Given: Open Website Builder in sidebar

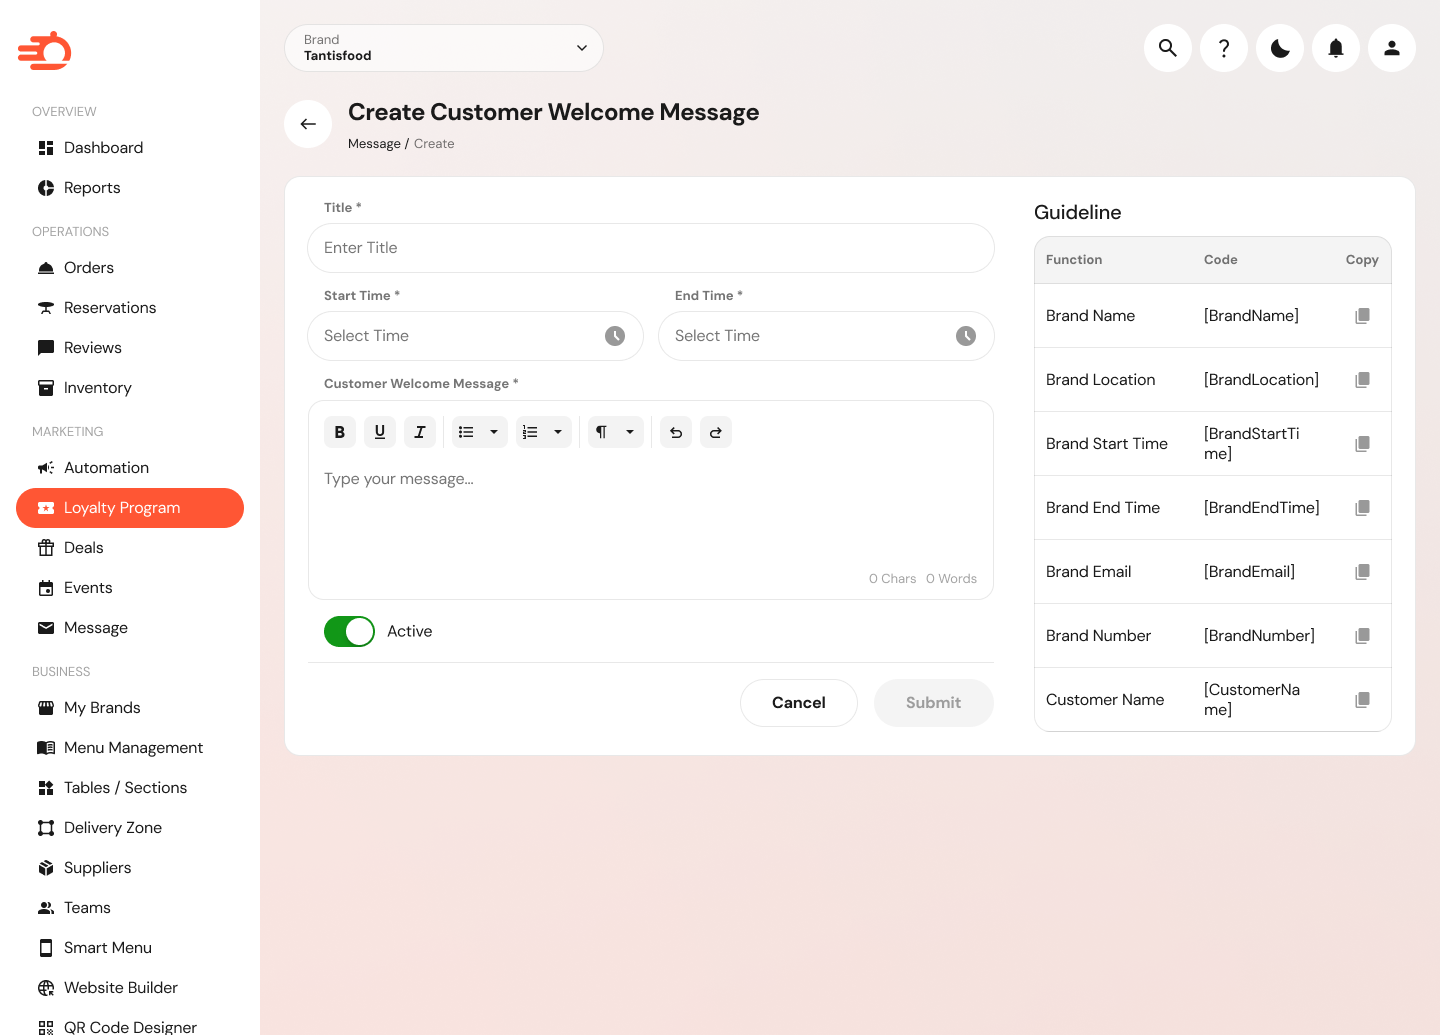Looking at the screenshot, I should coord(130,988).
